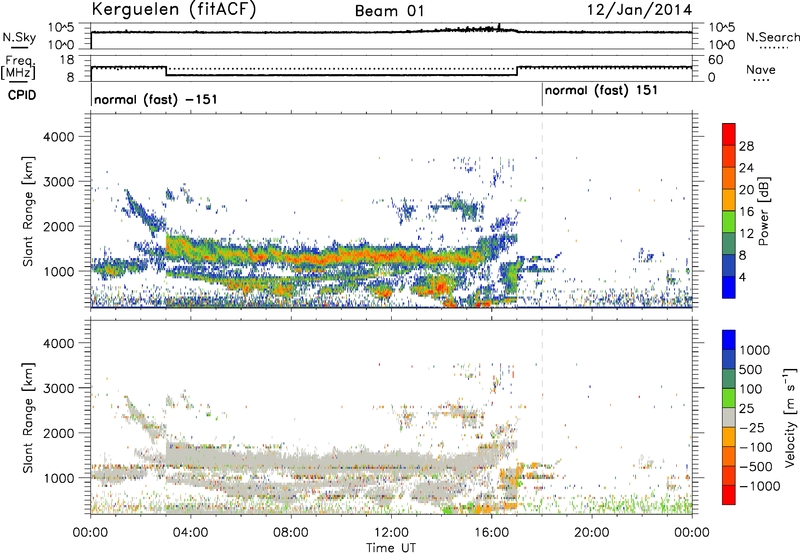Image resolution: width=800 pixels, height=554 pixels.
Task: Click the 'Power [dB]' color bar title
Action: pos(764,211)
